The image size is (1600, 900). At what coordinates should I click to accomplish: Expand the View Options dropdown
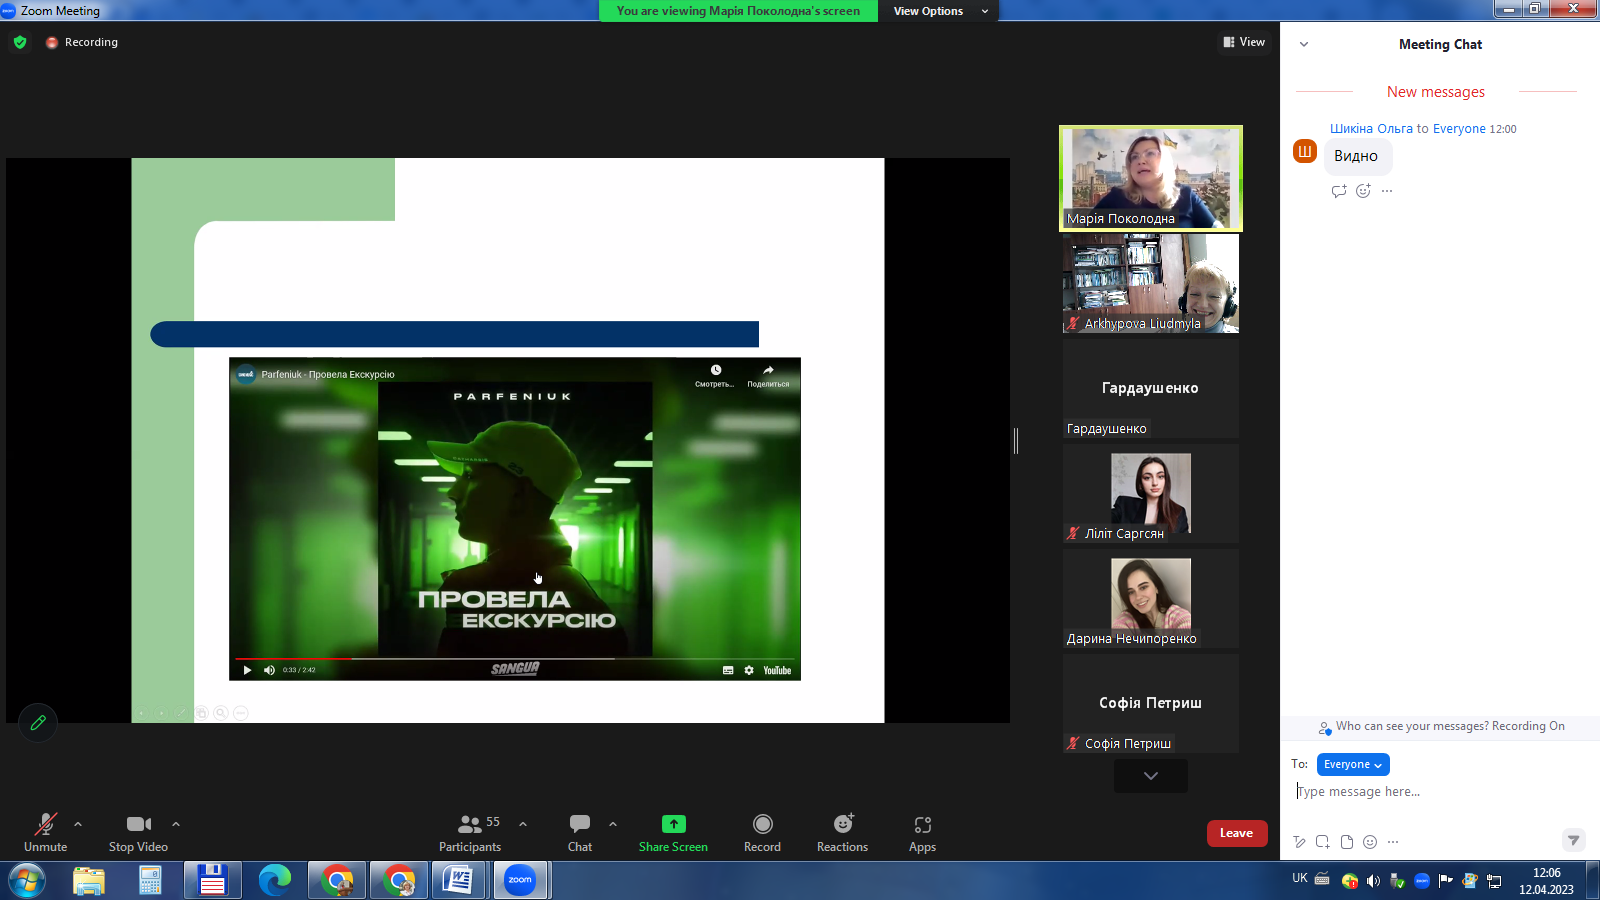pyautogui.click(x=940, y=11)
